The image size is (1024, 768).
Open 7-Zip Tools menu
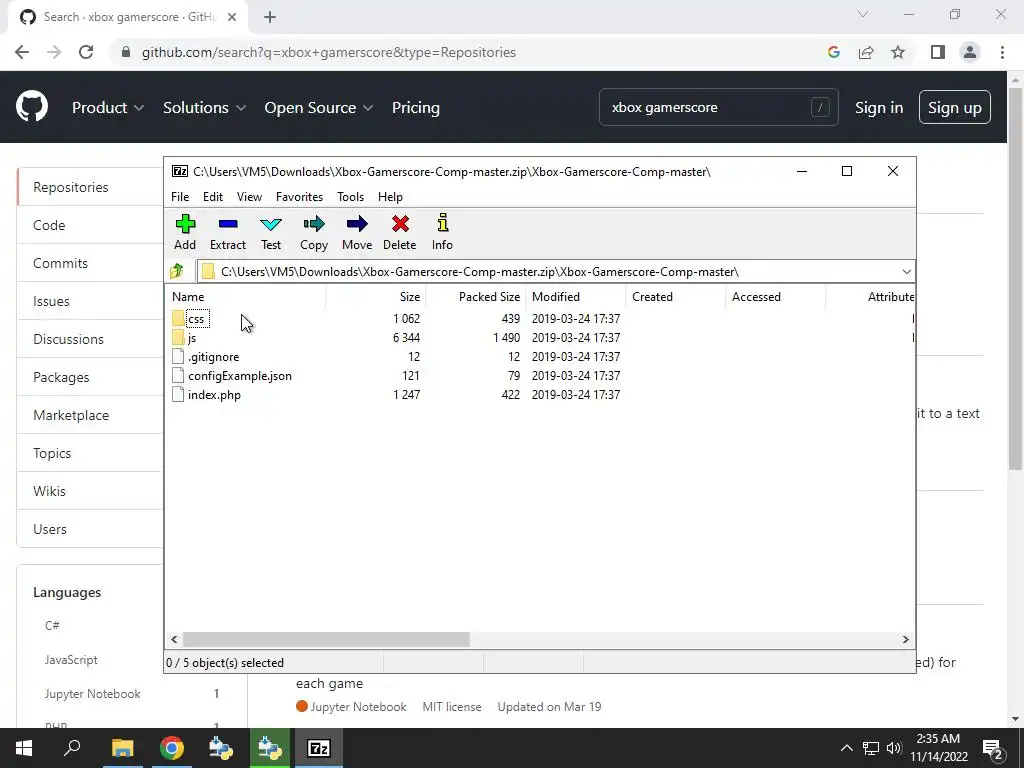click(350, 197)
